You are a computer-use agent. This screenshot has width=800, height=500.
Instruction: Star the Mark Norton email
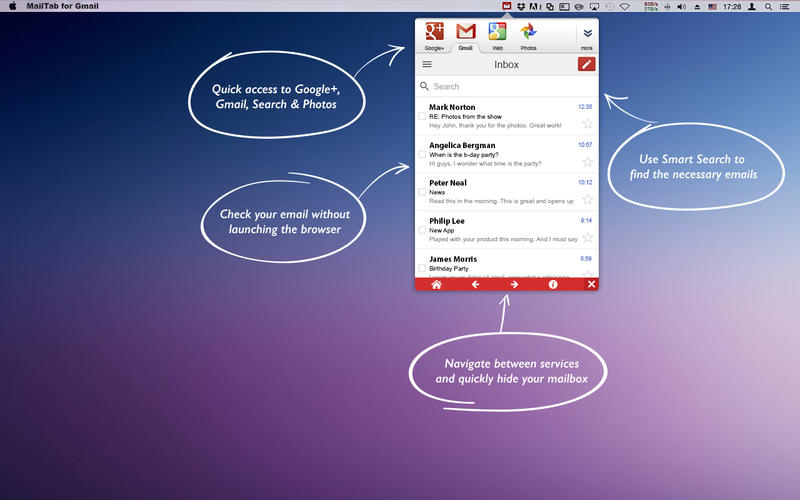pyautogui.click(x=588, y=123)
